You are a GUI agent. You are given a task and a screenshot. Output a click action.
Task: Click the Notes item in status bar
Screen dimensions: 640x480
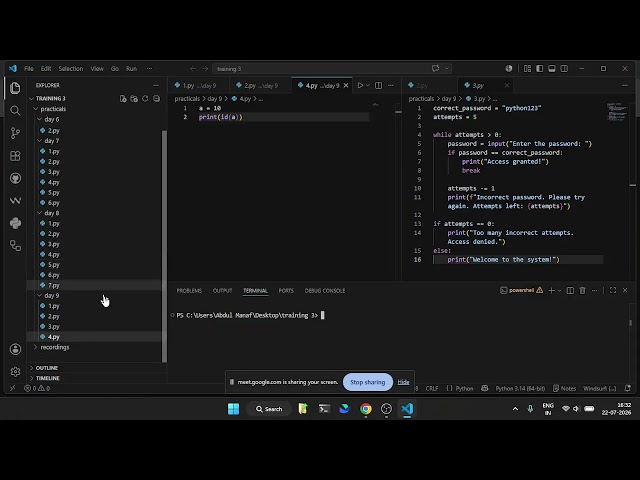point(564,388)
